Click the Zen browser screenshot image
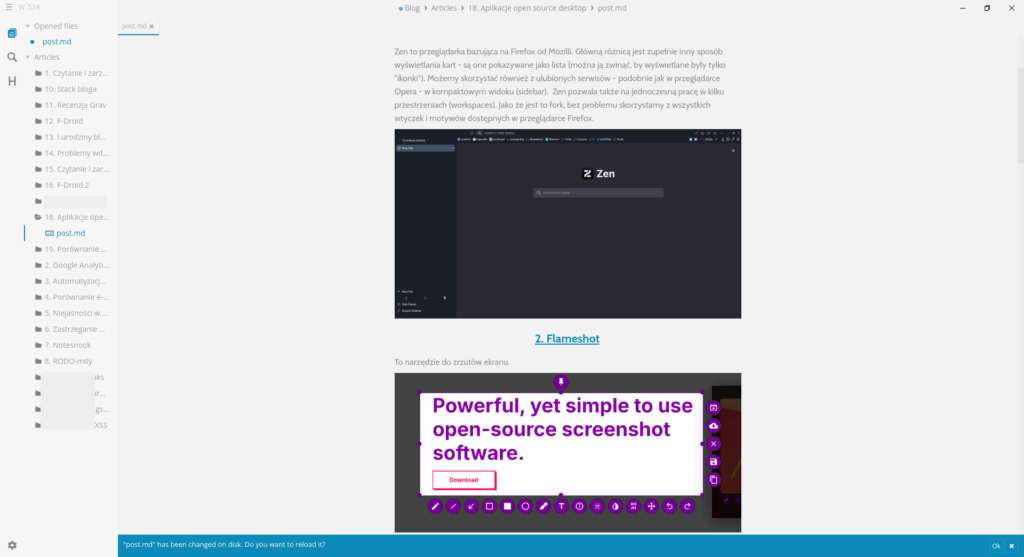 568,224
